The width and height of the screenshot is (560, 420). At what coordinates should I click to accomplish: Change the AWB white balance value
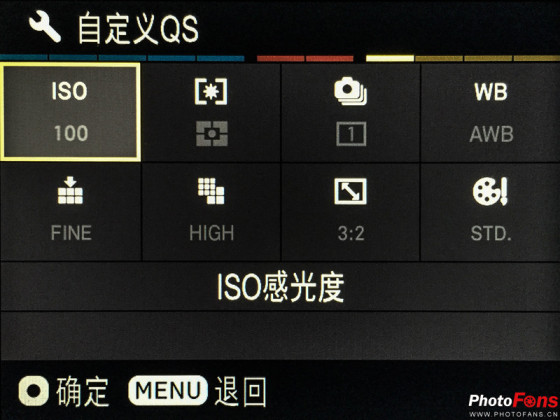pyautogui.click(x=491, y=134)
